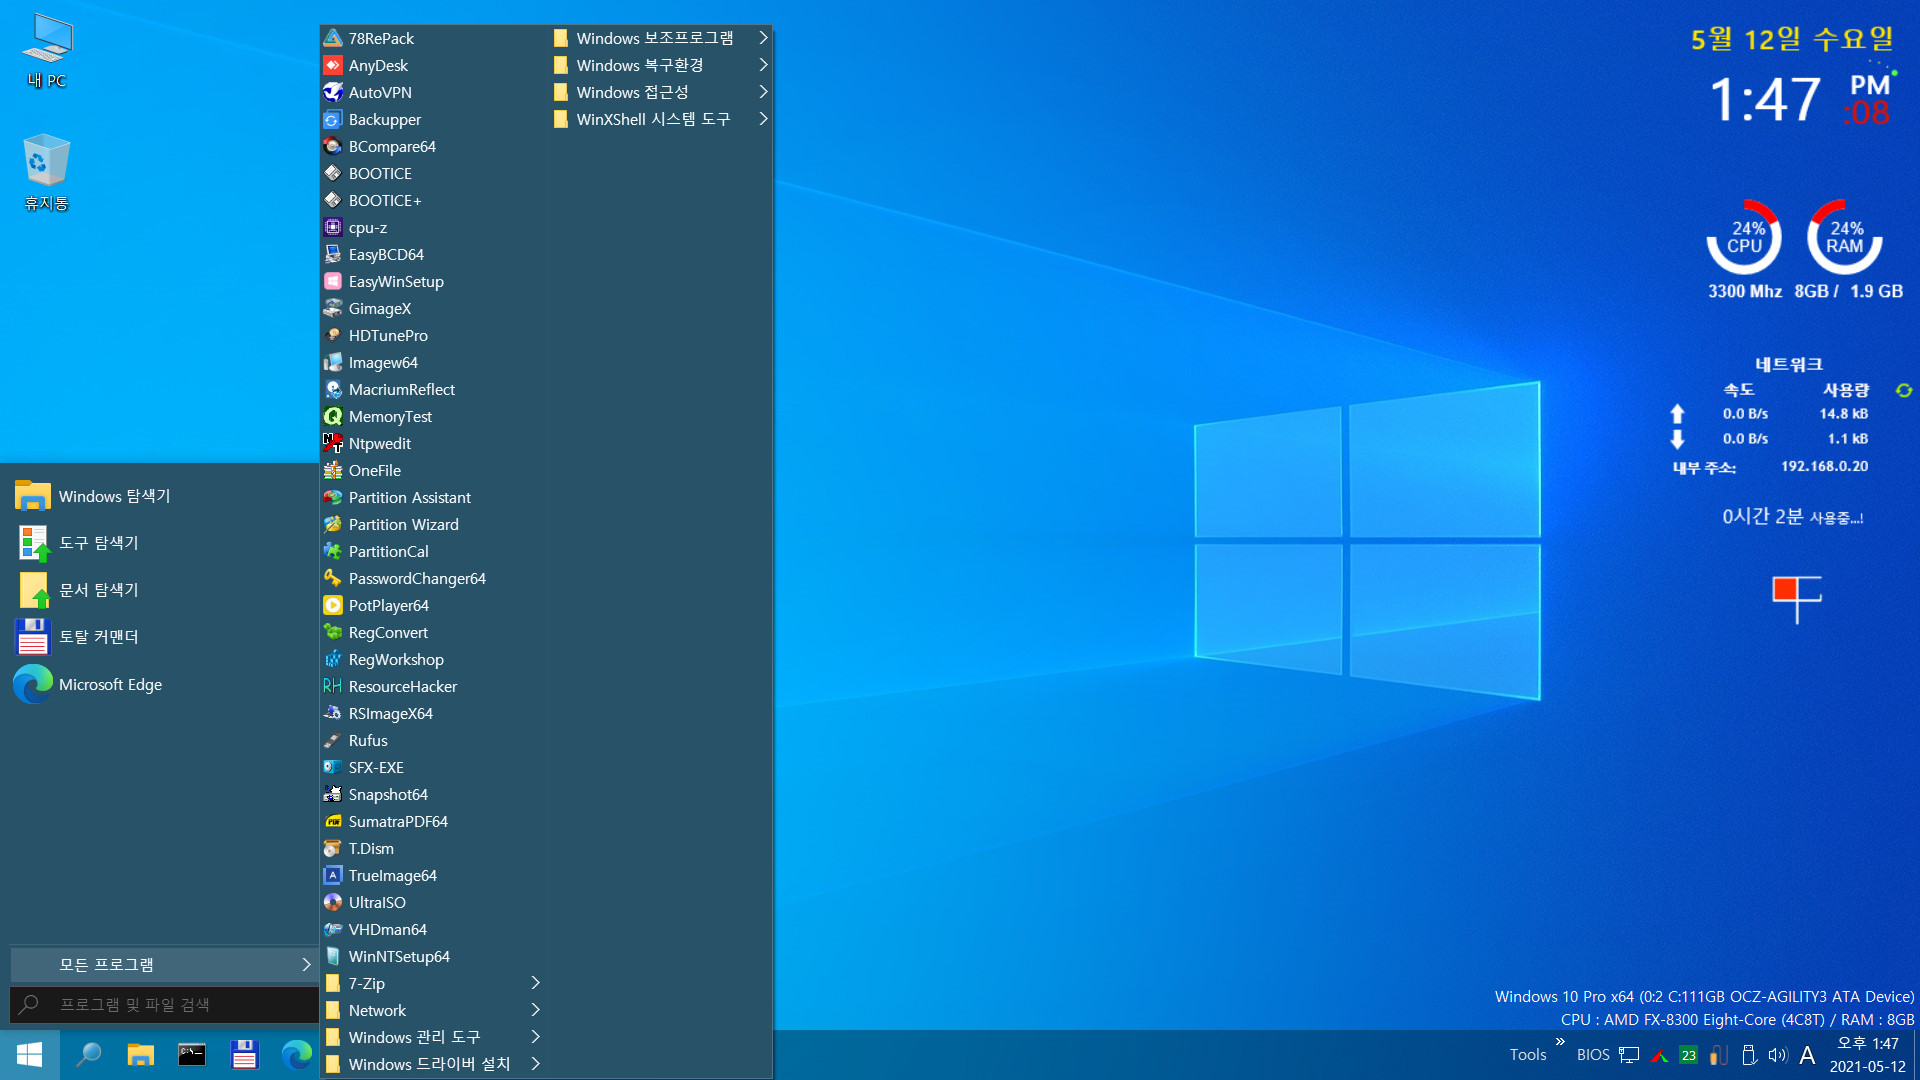Open the command prompt taskbar icon
1920x1080 pixels.
tap(192, 1054)
